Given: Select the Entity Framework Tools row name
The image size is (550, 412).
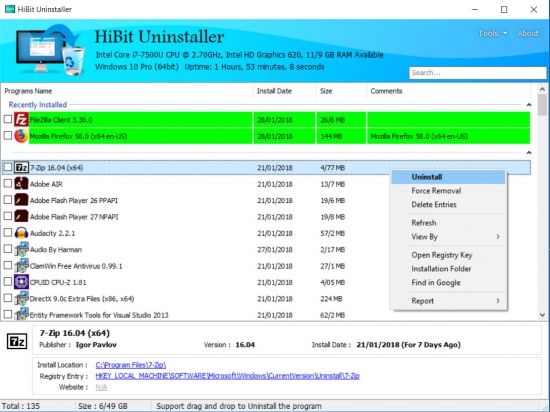Looking at the screenshot, I should (99, 315).
